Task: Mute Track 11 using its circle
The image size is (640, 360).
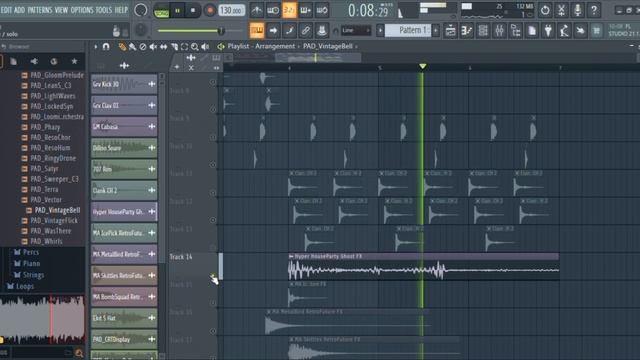Action: point(213,193)
